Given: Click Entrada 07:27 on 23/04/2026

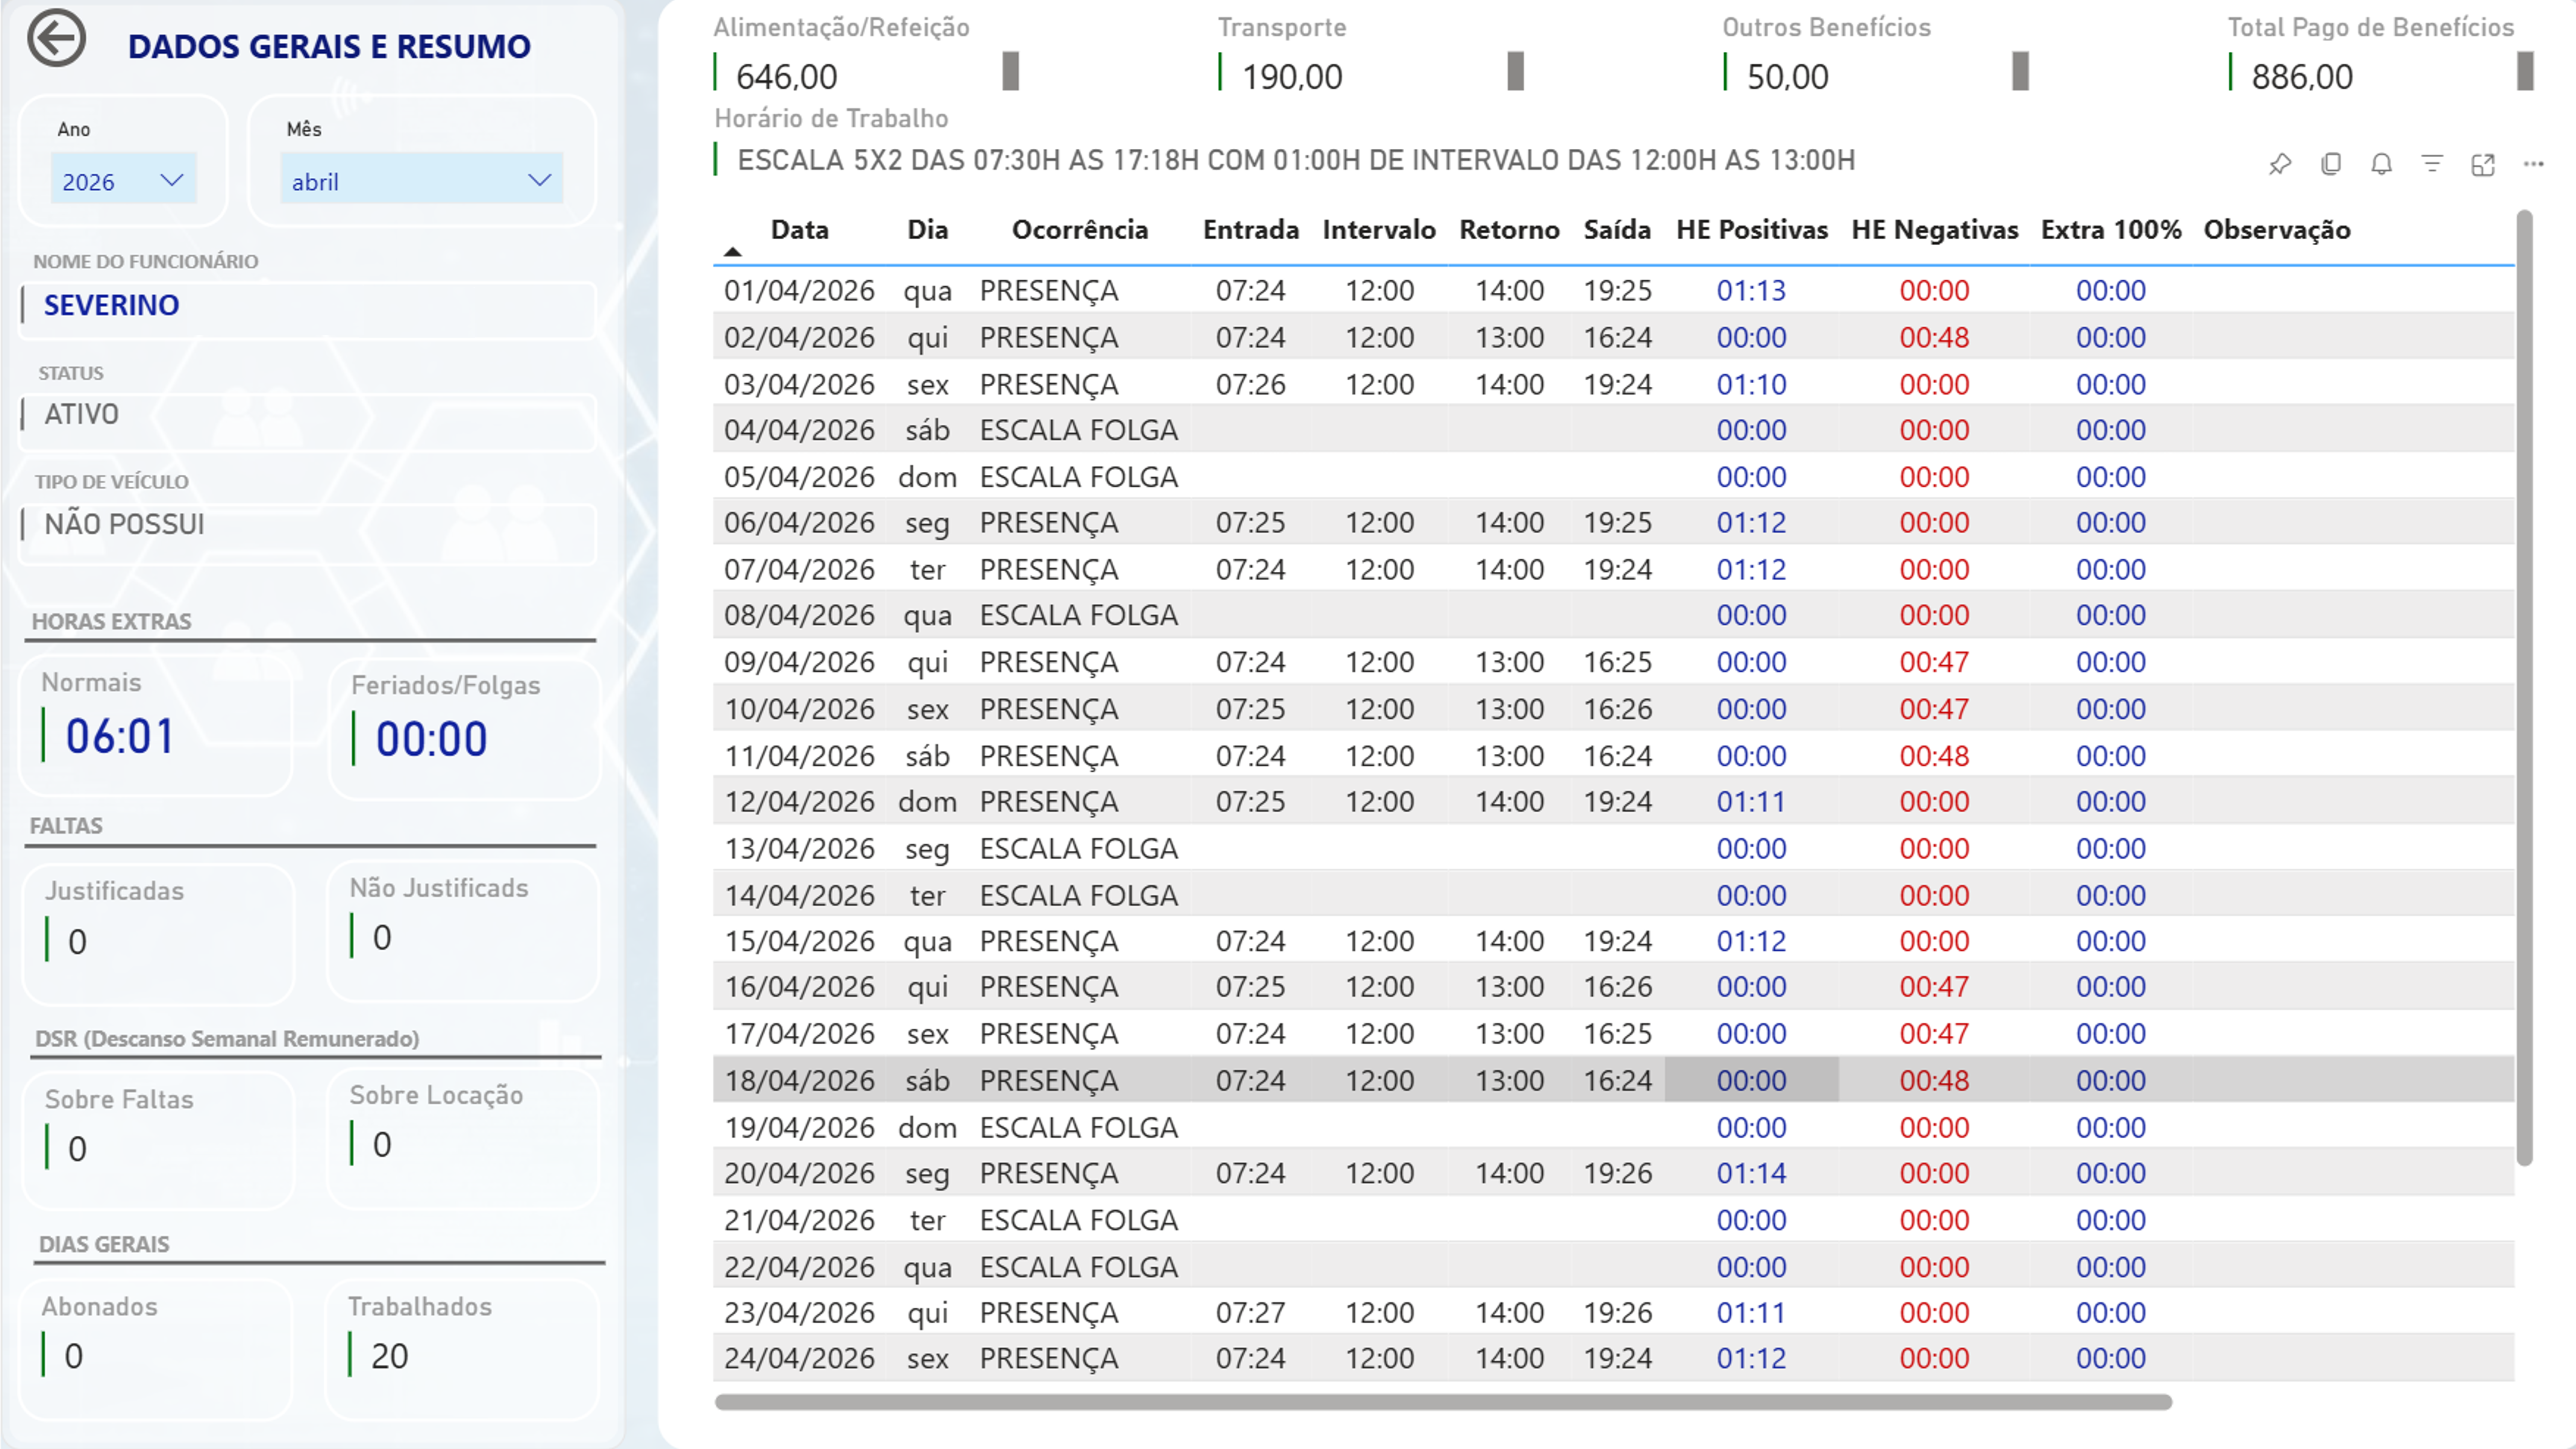Looking at the screenshot, I should pyautogui.click(x=1250, y=1313).
